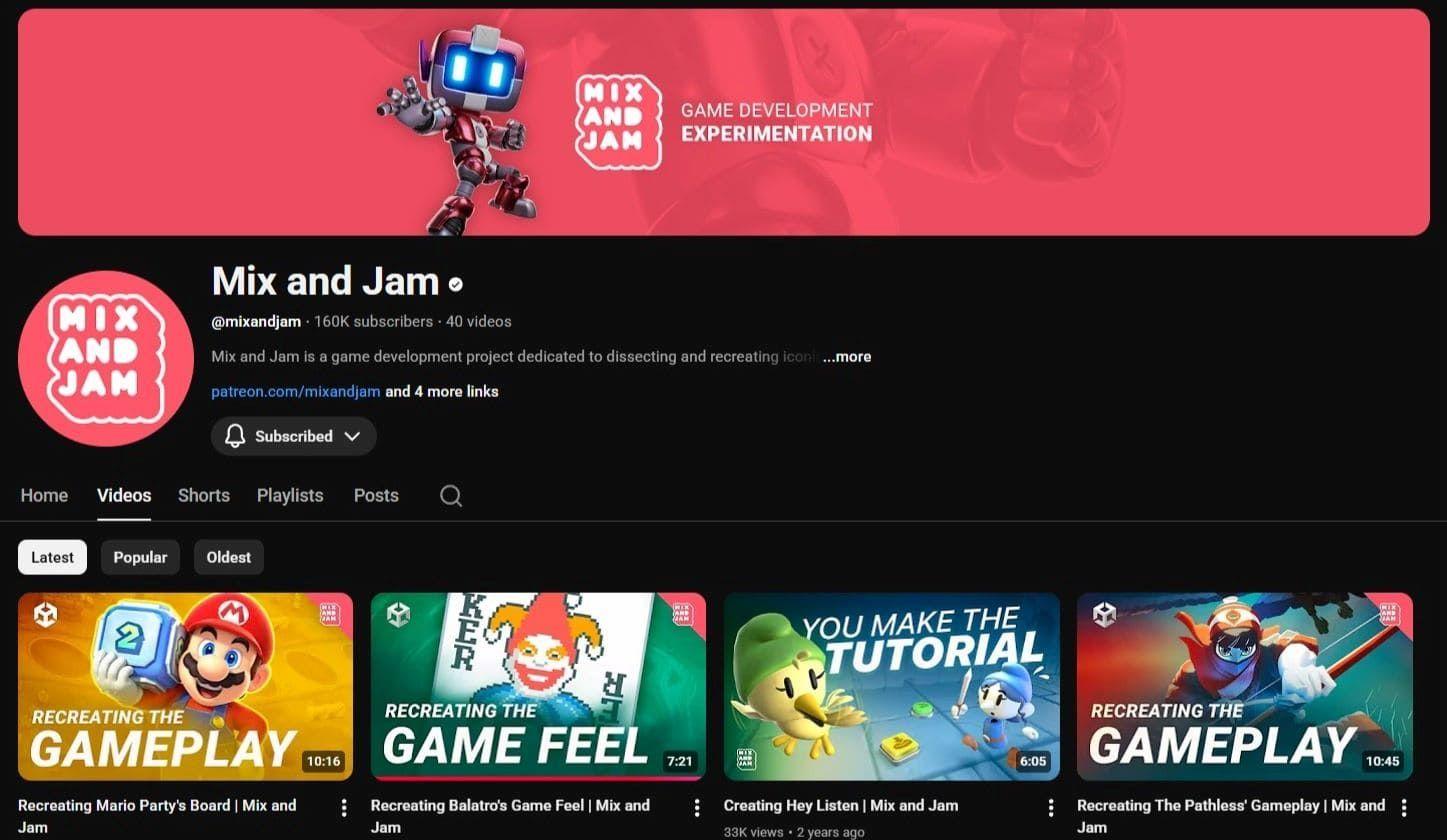This screenshot has height=840, width=1447.
Task: Show the 4 more links popup
Action: point(442,391)
